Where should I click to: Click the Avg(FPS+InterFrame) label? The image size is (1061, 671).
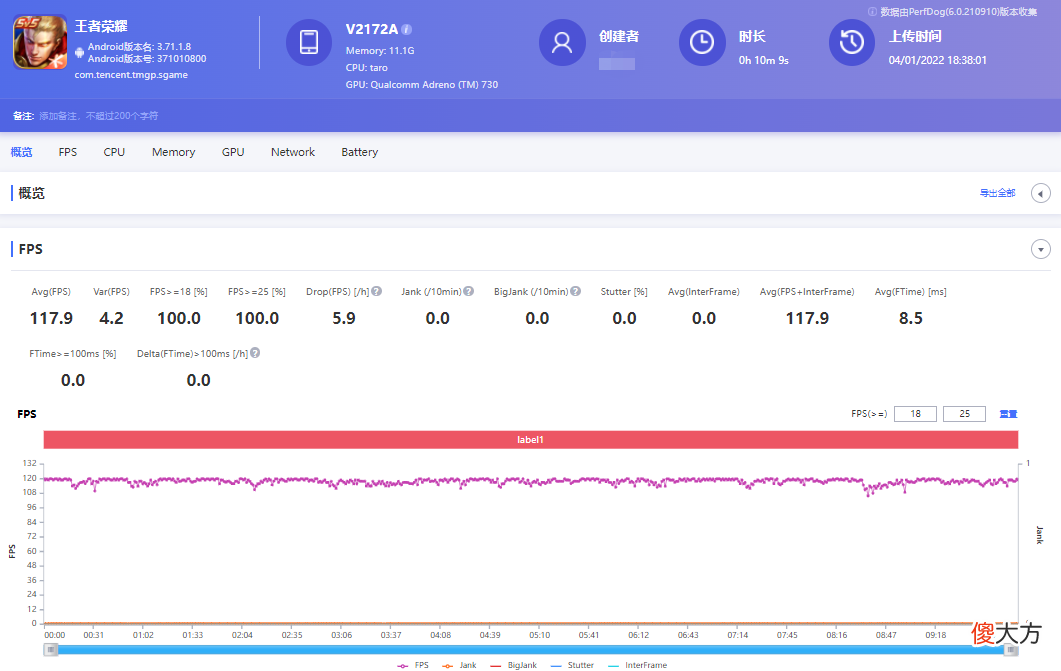807,292
